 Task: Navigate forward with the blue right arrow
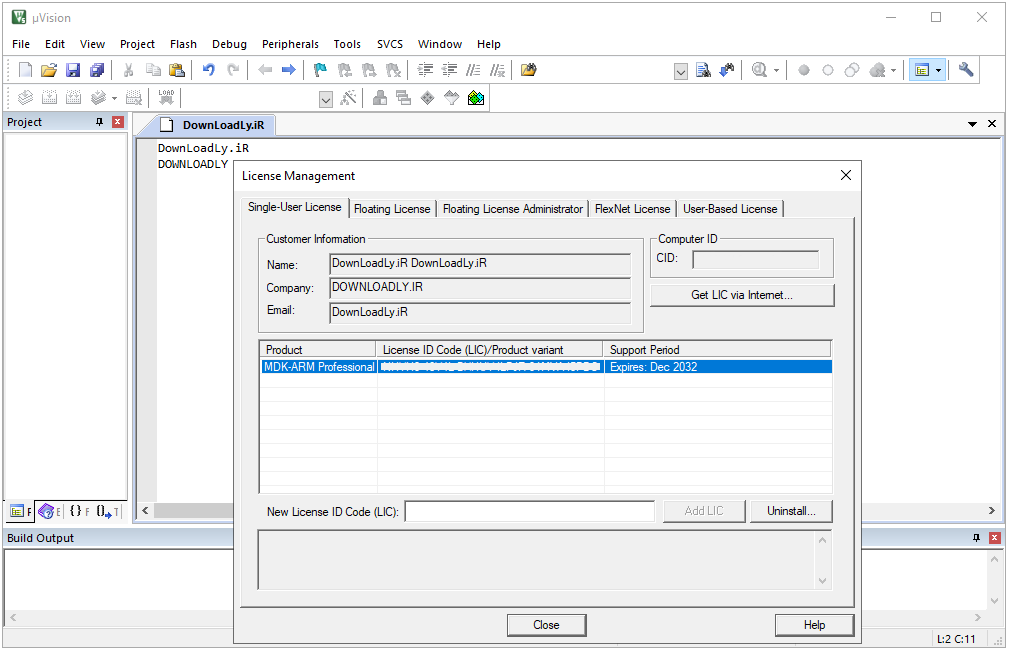click(x=289, y=70)
